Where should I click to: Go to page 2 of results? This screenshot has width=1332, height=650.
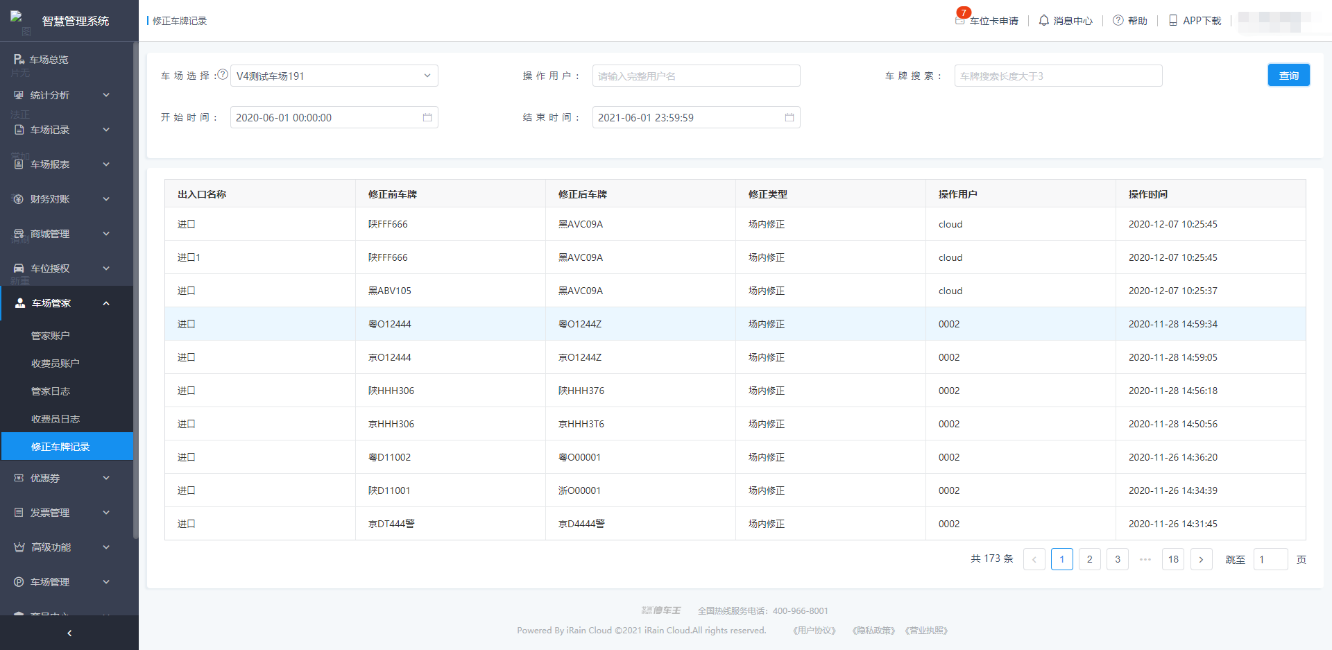(1090, 559)
